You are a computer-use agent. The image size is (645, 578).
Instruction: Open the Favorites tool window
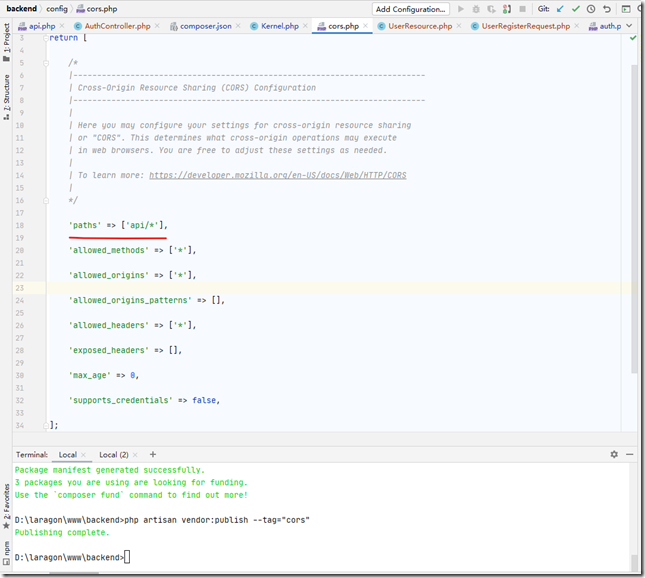6,507
